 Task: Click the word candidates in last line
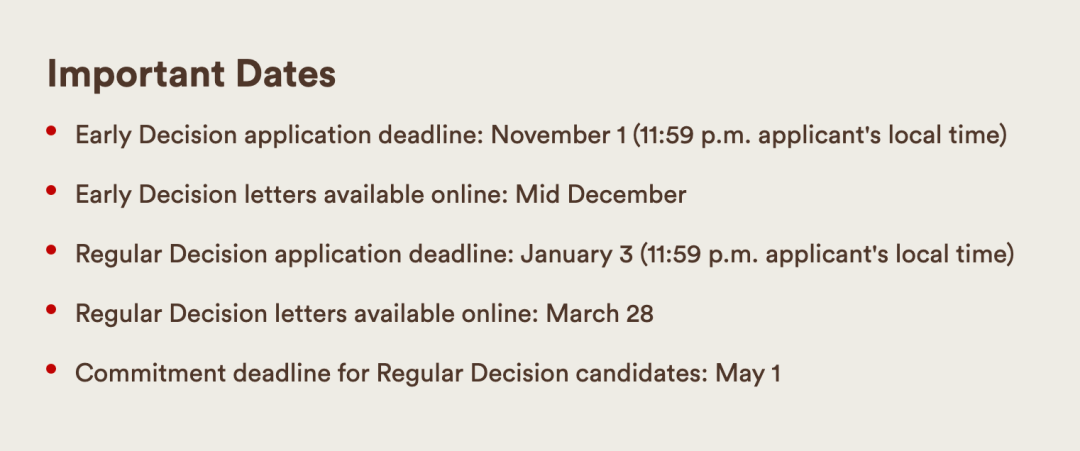click(642, 374)
